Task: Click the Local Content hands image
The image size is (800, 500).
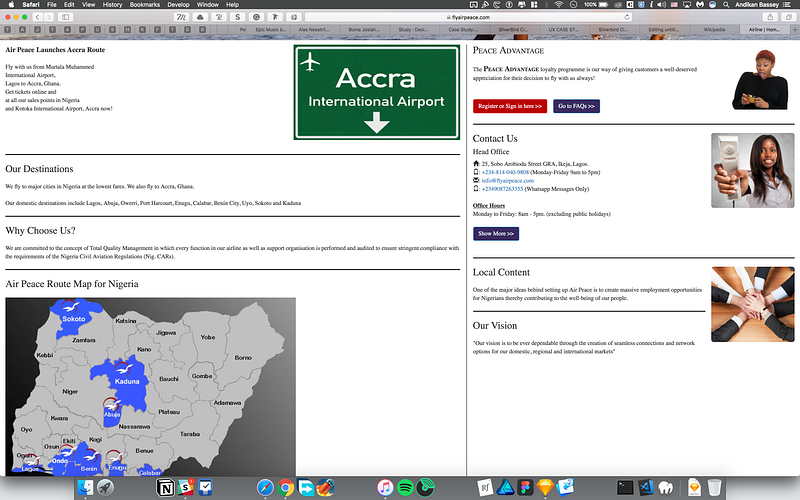Action: (x=753, y=304)
